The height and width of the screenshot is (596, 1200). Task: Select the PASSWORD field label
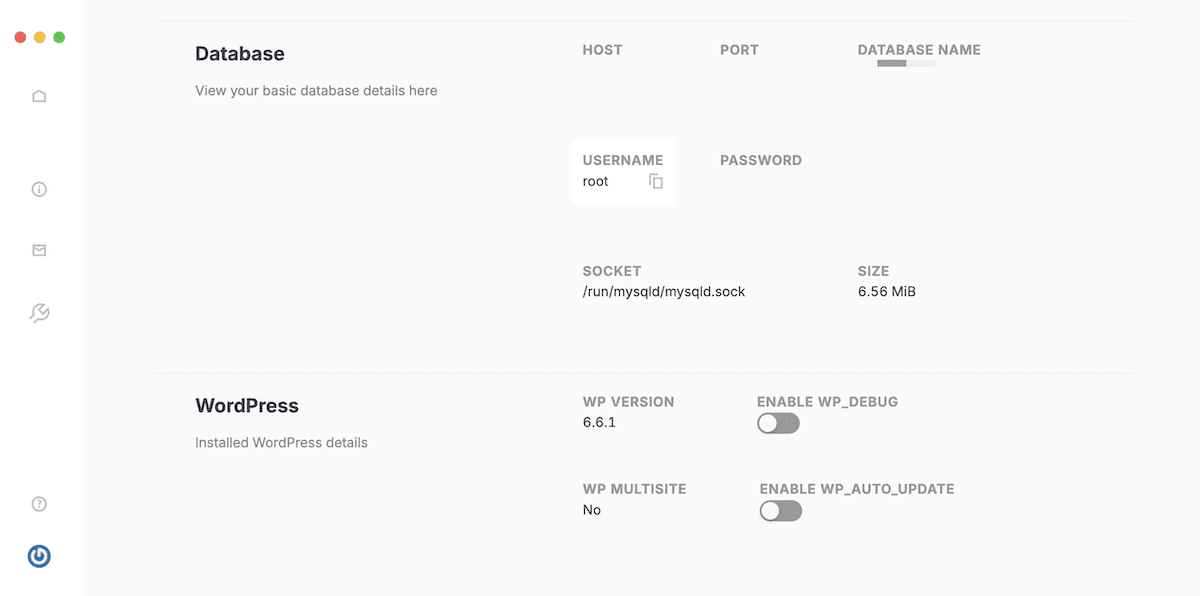click(x=761, y=160)
